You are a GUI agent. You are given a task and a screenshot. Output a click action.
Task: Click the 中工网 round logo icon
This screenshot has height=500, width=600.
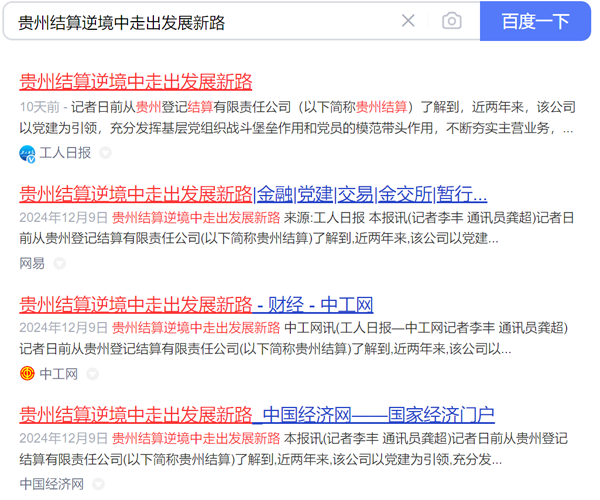coord(28,374)
